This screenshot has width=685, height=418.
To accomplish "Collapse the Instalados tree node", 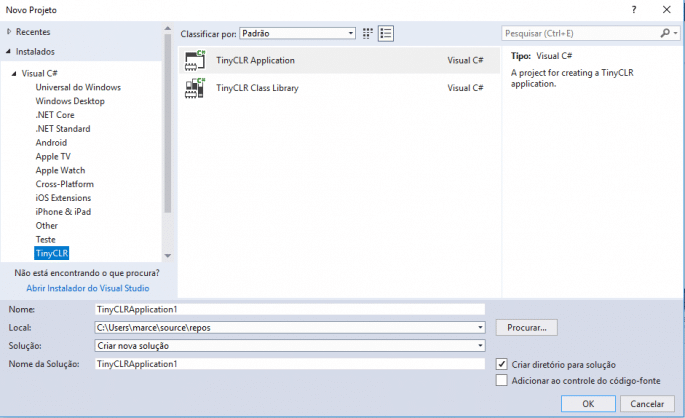I will tap(8, 52).
